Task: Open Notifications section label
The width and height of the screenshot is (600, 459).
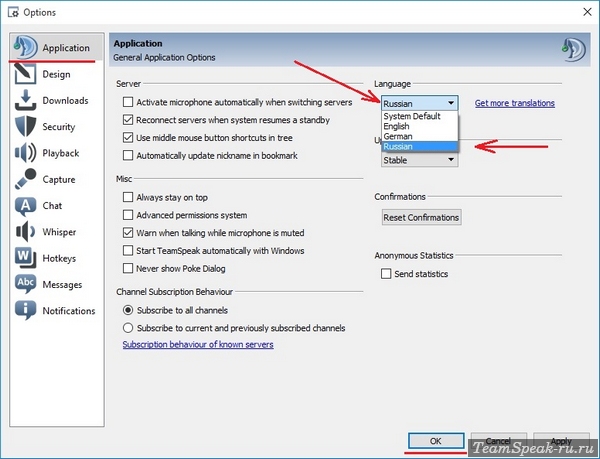Action: (69, 311)
